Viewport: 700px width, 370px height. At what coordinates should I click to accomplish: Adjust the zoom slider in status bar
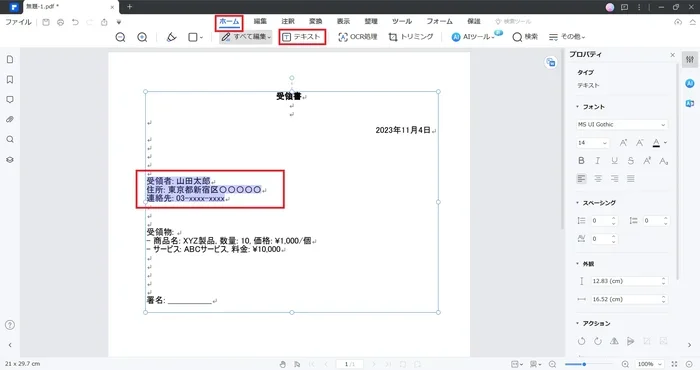[x=584, y=364]
